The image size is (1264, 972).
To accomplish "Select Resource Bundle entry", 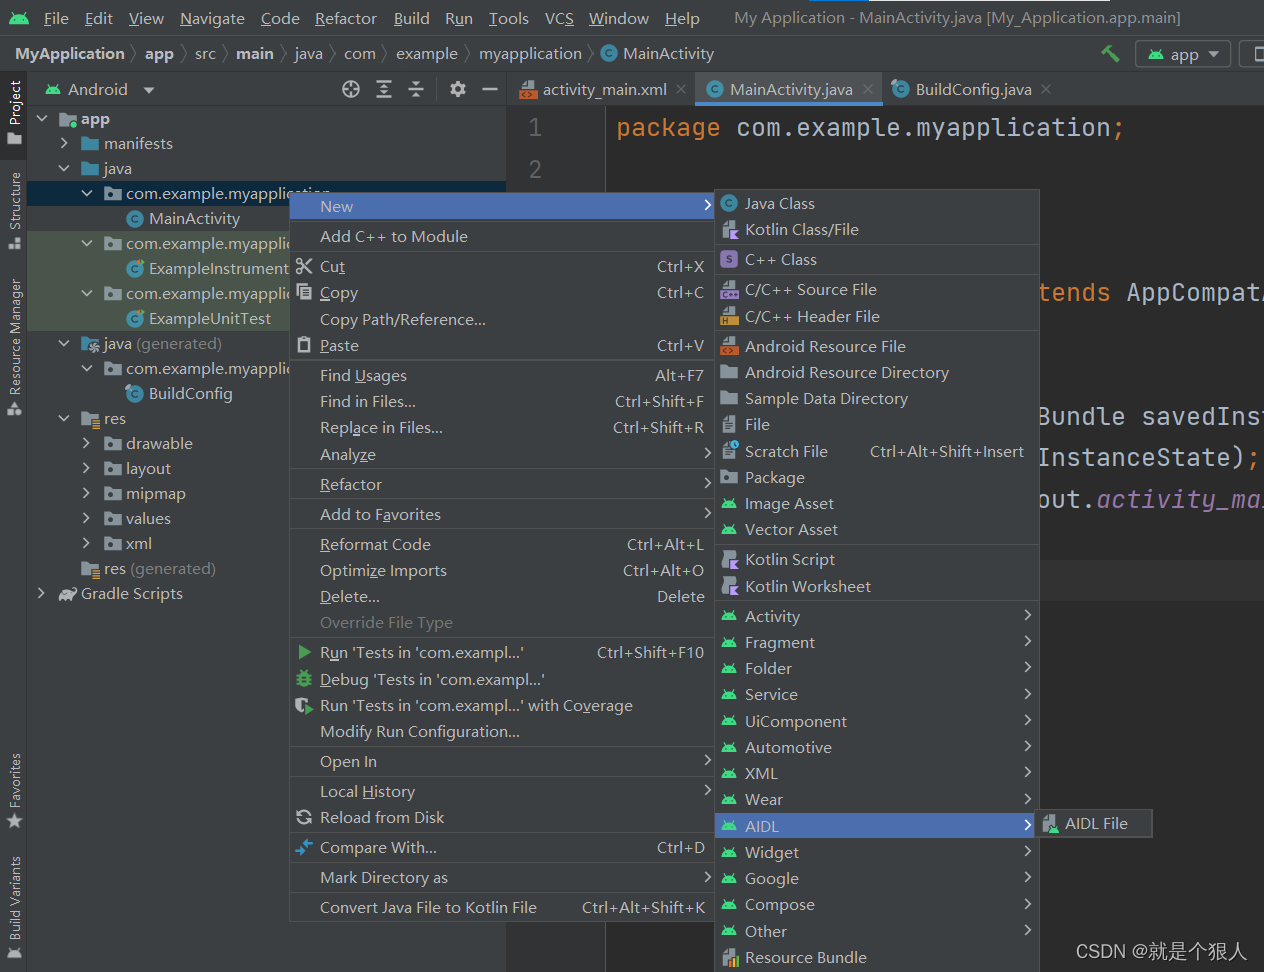I will tap(877, 957).
